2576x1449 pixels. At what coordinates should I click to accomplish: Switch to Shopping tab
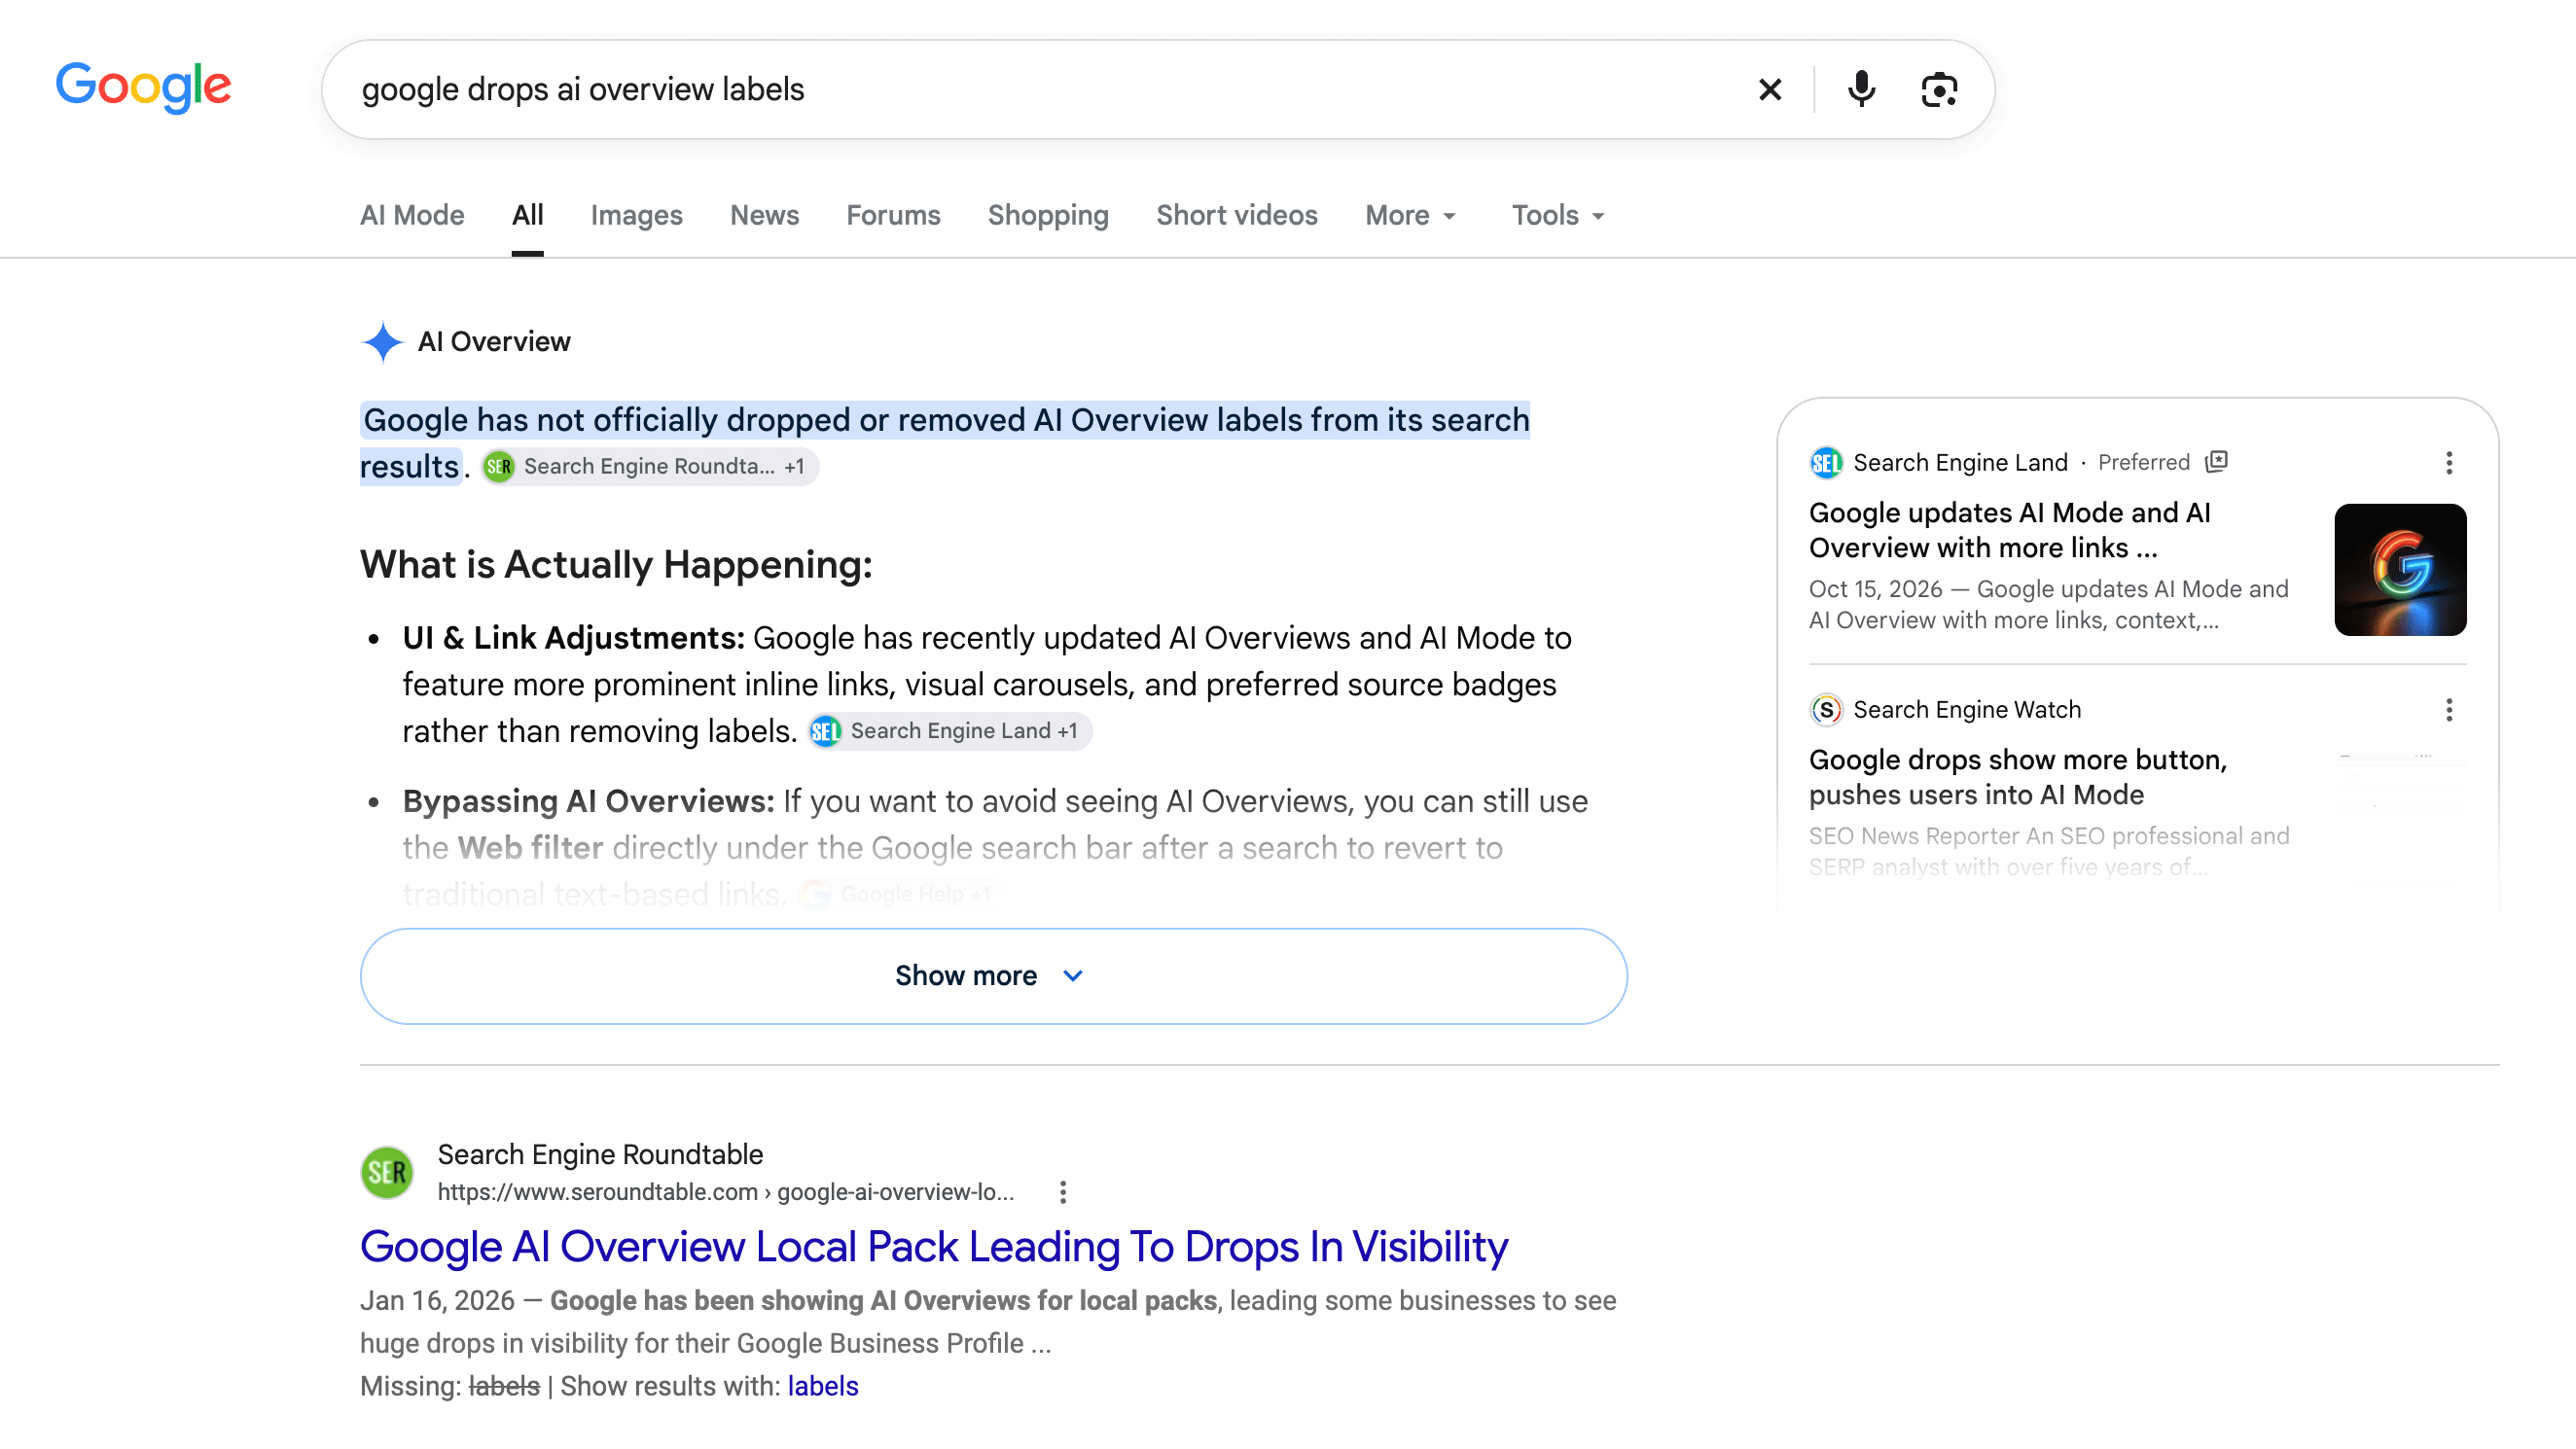1048,215
